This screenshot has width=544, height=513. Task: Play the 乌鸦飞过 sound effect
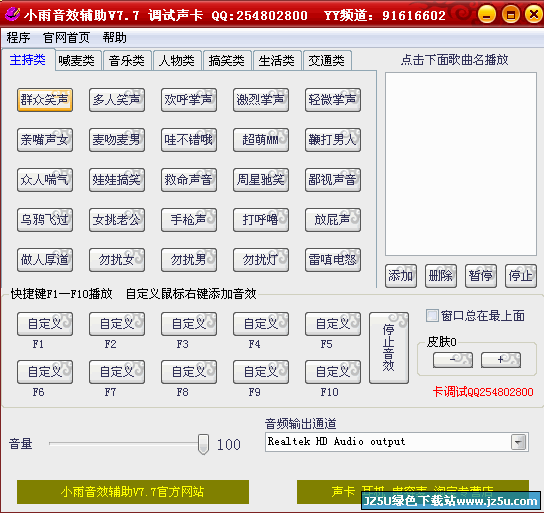pos(45,220)
